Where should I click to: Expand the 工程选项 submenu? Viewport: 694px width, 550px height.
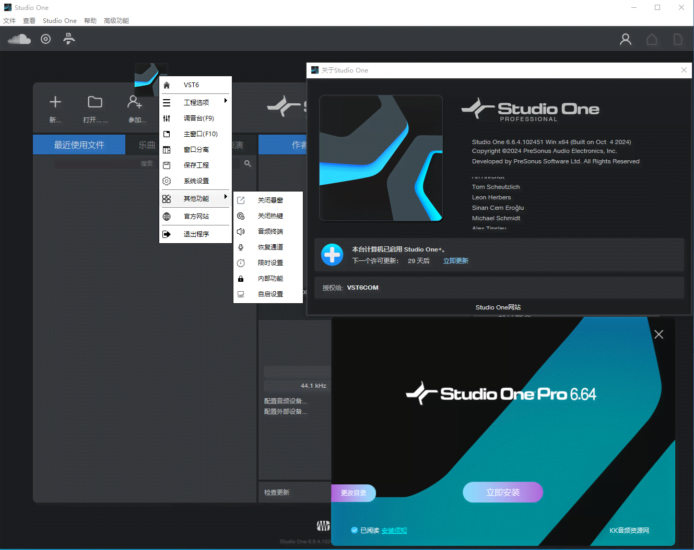(195, 103)
